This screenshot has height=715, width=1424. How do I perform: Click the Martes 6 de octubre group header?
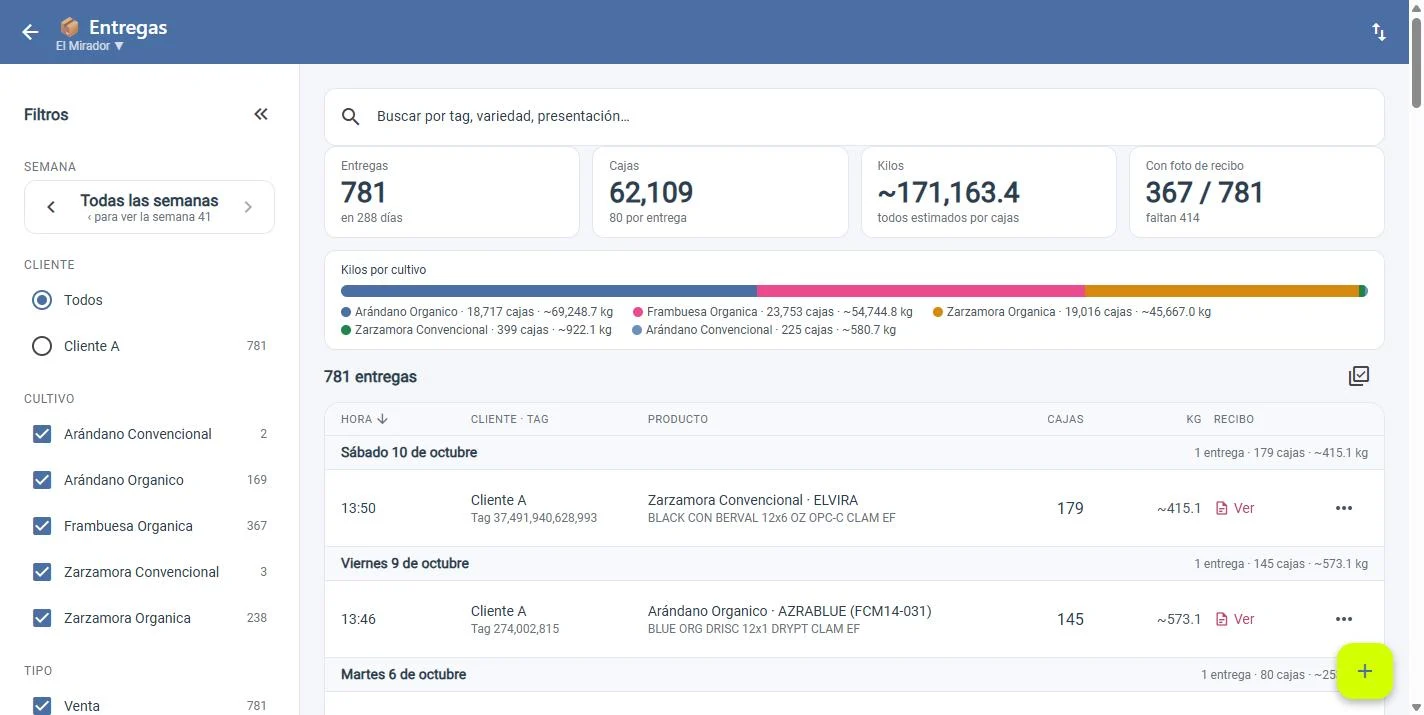click(x=854, y=675)
